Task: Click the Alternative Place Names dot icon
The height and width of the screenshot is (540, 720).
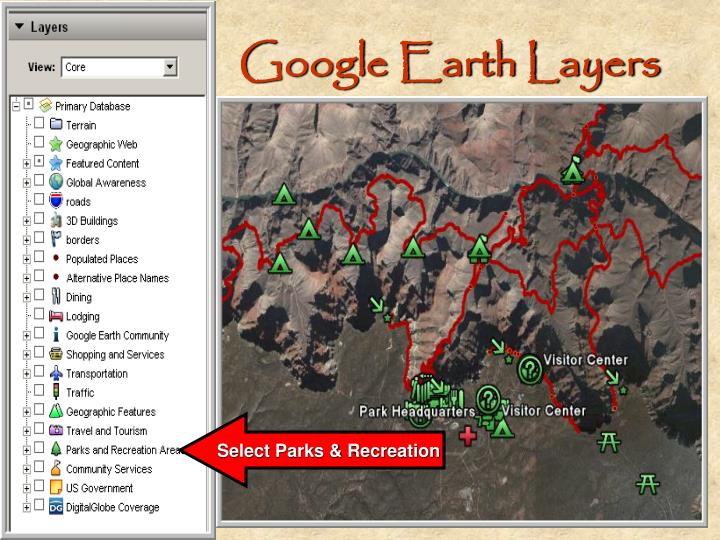Action: pyautogui.click(x=56, y=277)
